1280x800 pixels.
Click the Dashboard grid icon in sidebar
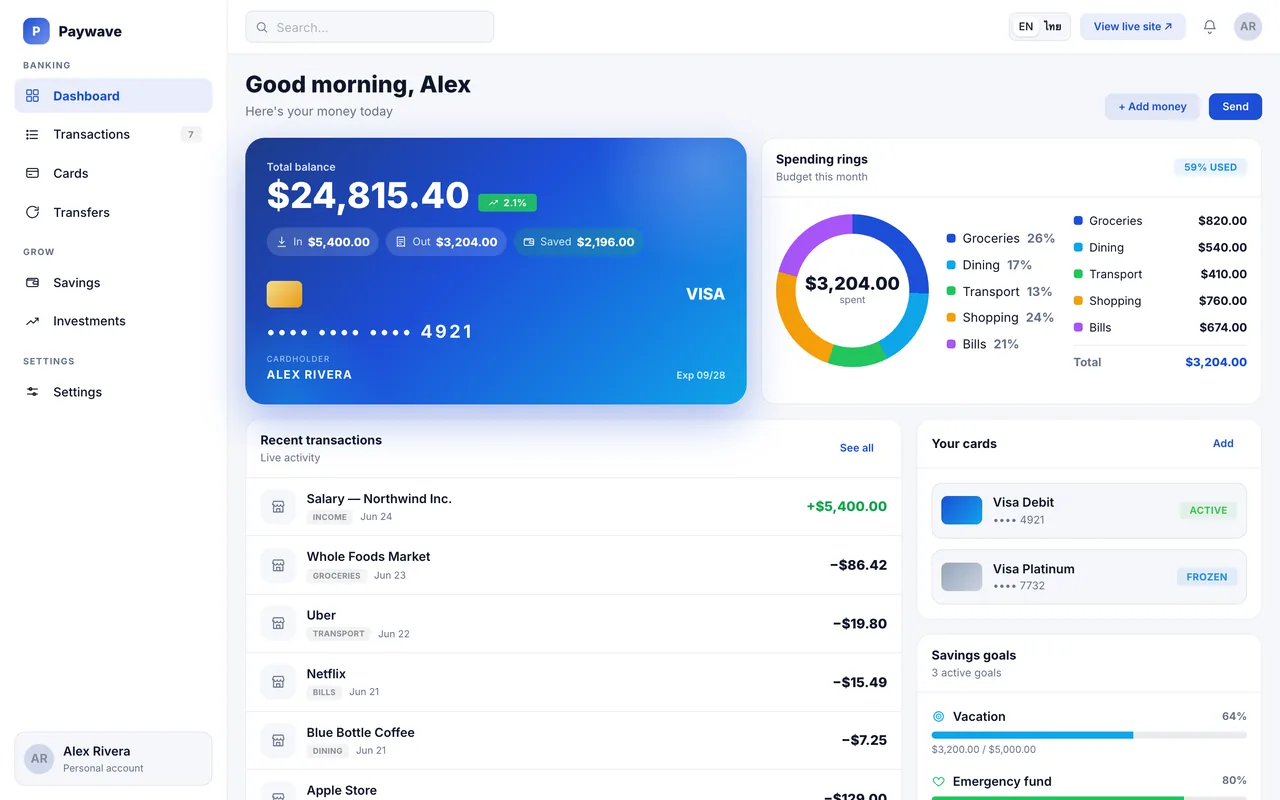point(32,96)
